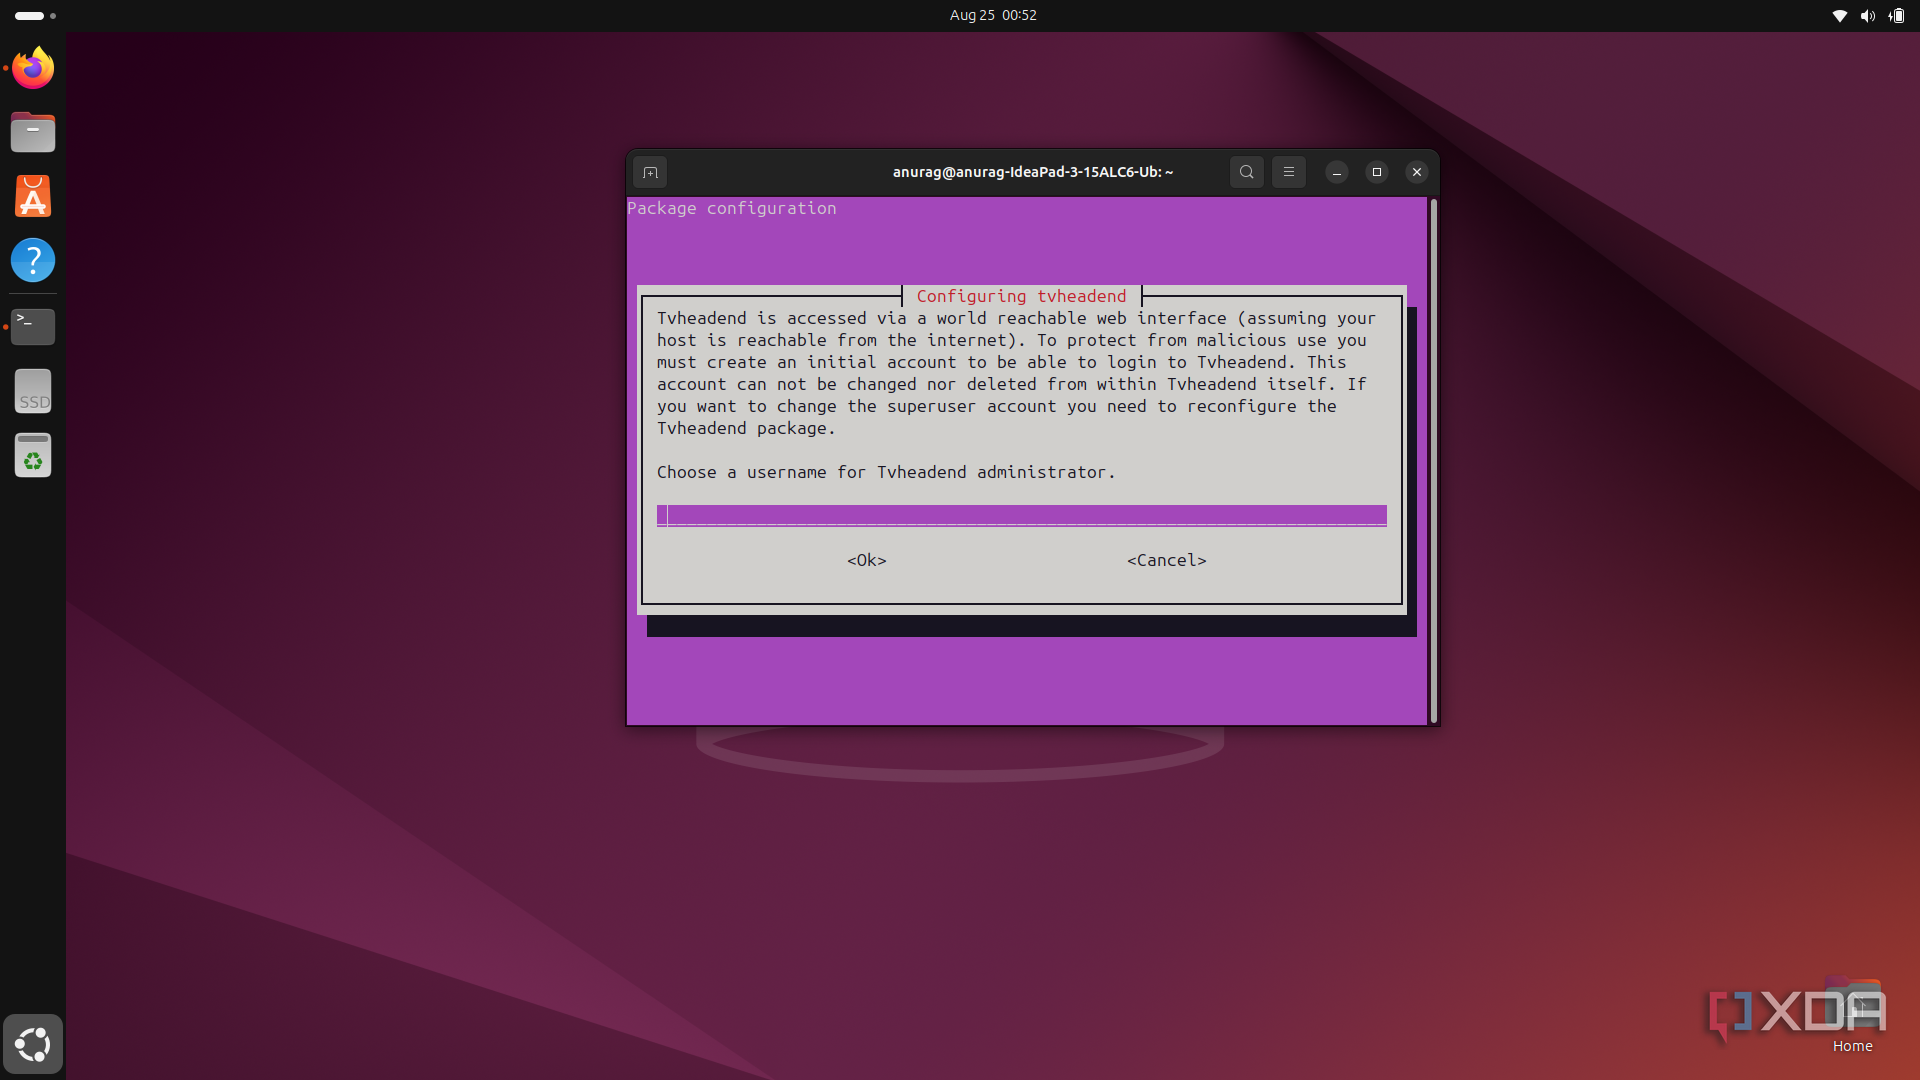This screenshot has width=1920, height=1080.
Task: Click the terminal window scrollbar
Action: pos(1433,460)
